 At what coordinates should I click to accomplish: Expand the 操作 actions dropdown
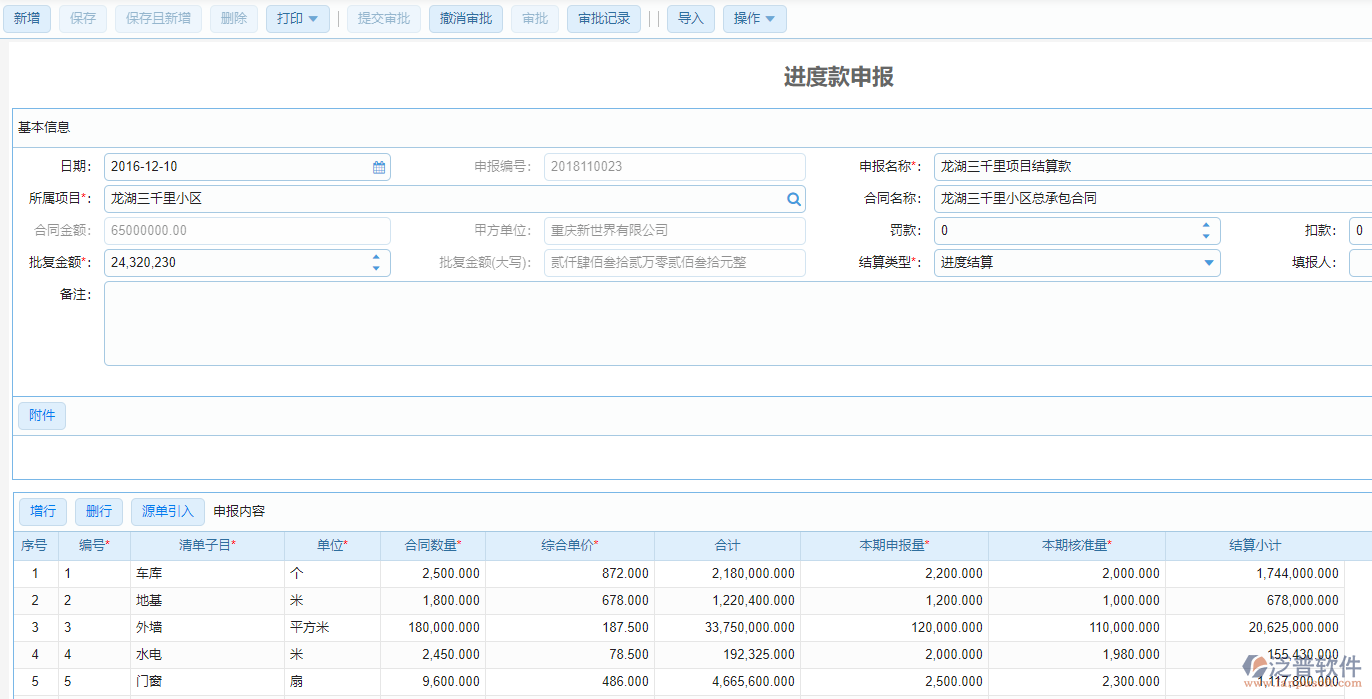[754, 18]
